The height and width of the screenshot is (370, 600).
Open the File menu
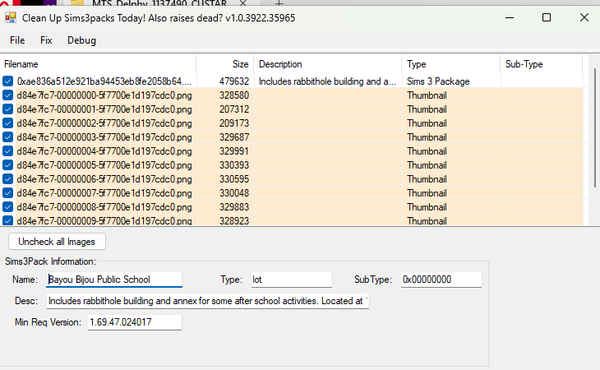tap(17, 40)
